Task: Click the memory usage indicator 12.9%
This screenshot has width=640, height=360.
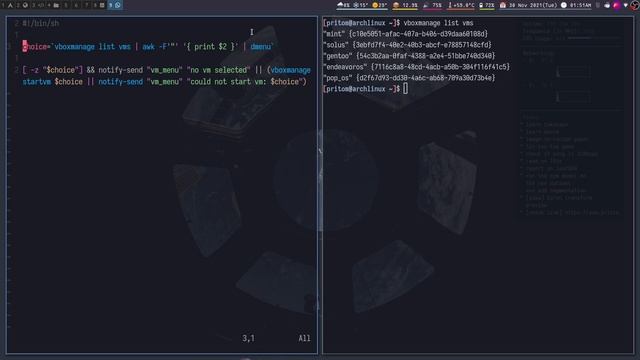Action: (x=405, y=5)
